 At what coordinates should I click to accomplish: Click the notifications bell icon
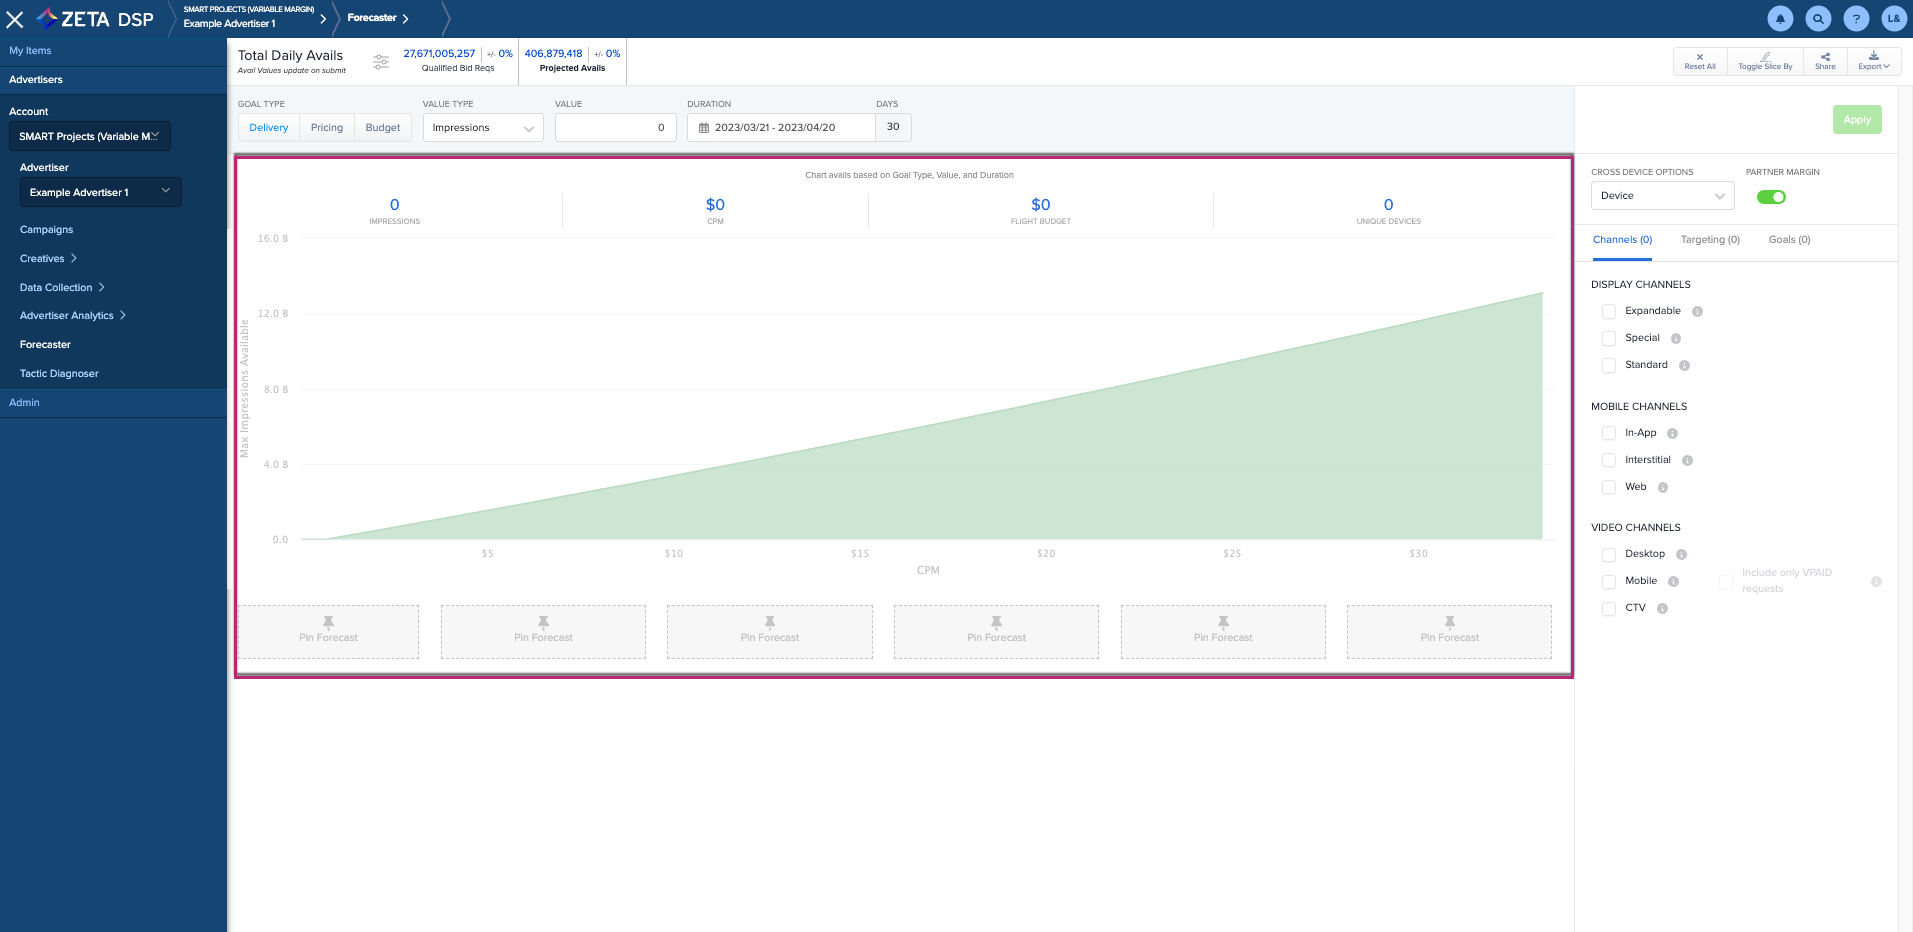[x=1780, y=18]
